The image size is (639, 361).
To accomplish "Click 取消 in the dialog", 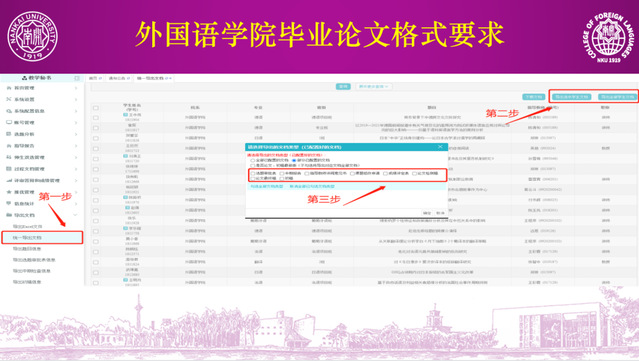I will (x=440, y=213).
